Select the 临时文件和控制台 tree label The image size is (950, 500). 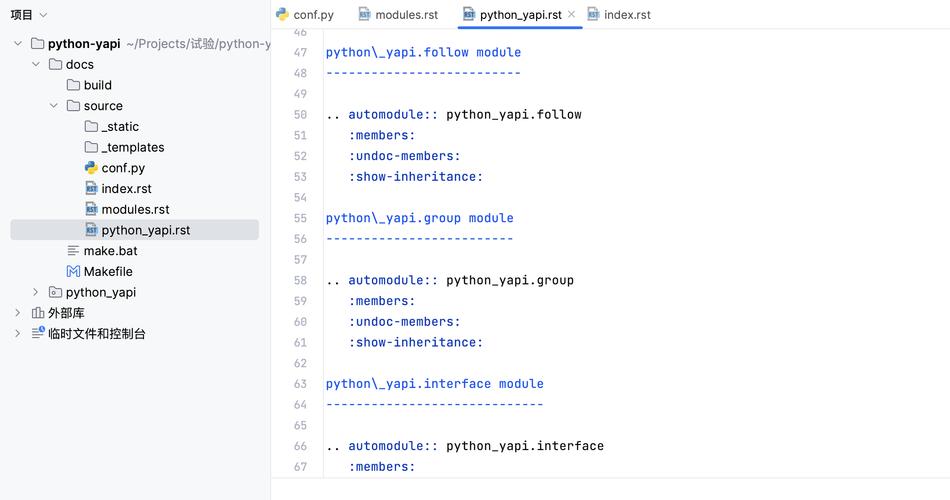97,333
